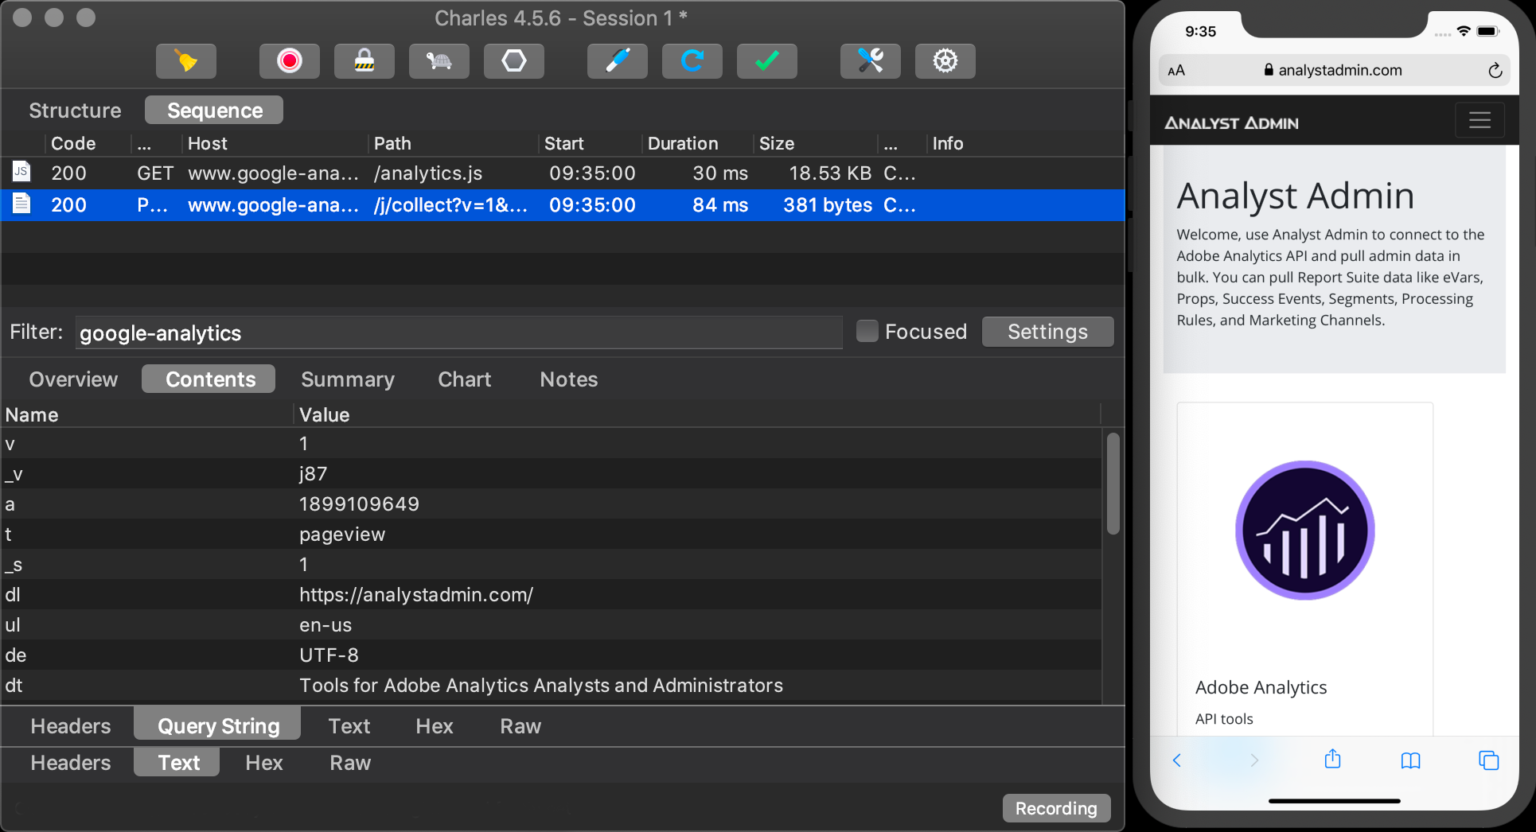Open the filter Settings button
Viewport: 1536px width, 832px height.
(x=1047, y=331)
